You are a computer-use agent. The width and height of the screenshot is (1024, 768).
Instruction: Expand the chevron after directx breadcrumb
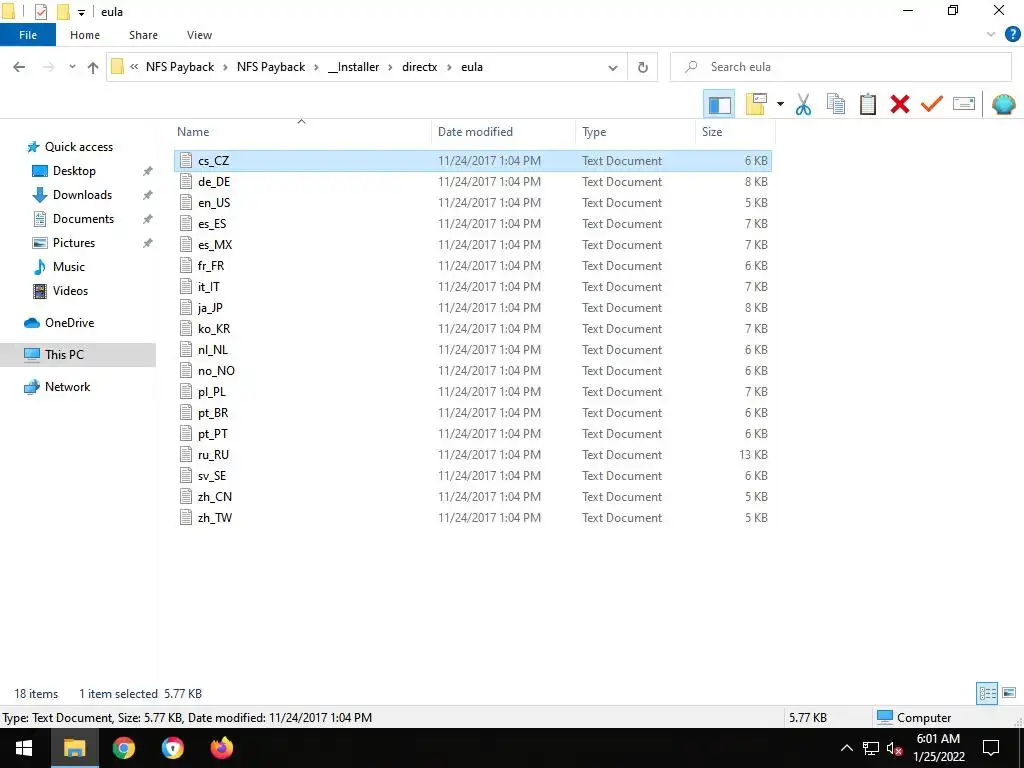point(449,67)
